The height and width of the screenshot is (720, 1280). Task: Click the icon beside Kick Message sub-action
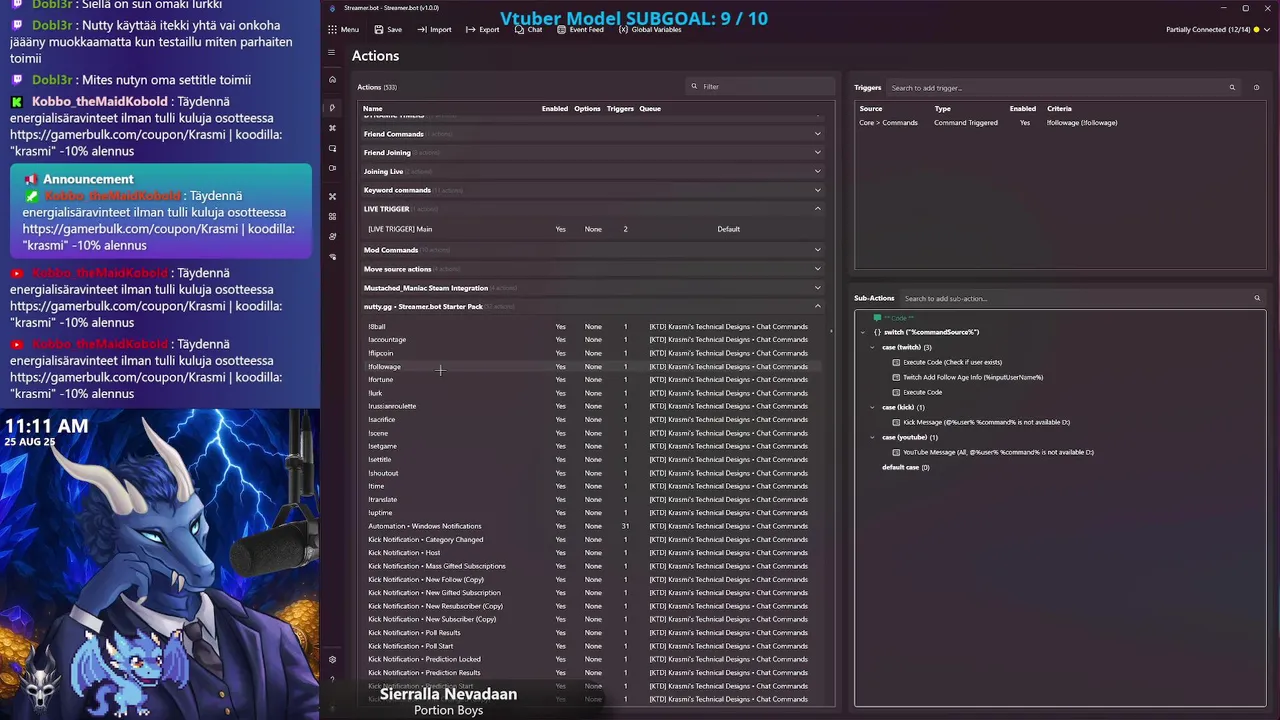(896, 422)
